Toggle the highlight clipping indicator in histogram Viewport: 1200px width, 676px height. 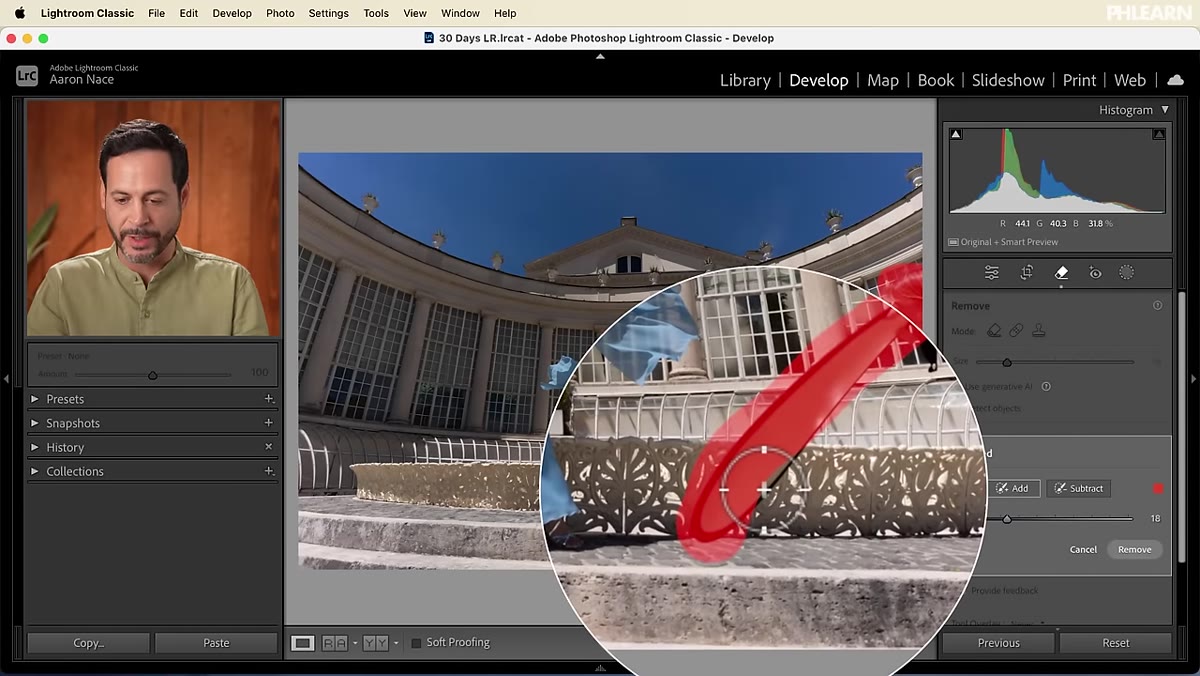tap(1159, 134)
